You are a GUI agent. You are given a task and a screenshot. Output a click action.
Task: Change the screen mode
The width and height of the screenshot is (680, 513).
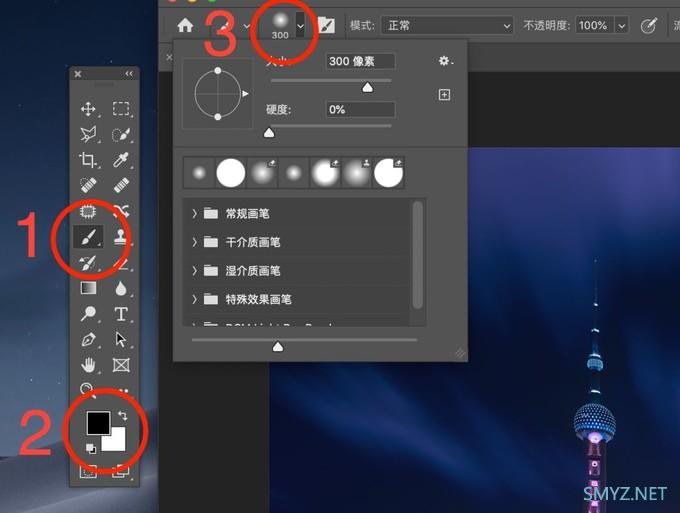point(121,471)
